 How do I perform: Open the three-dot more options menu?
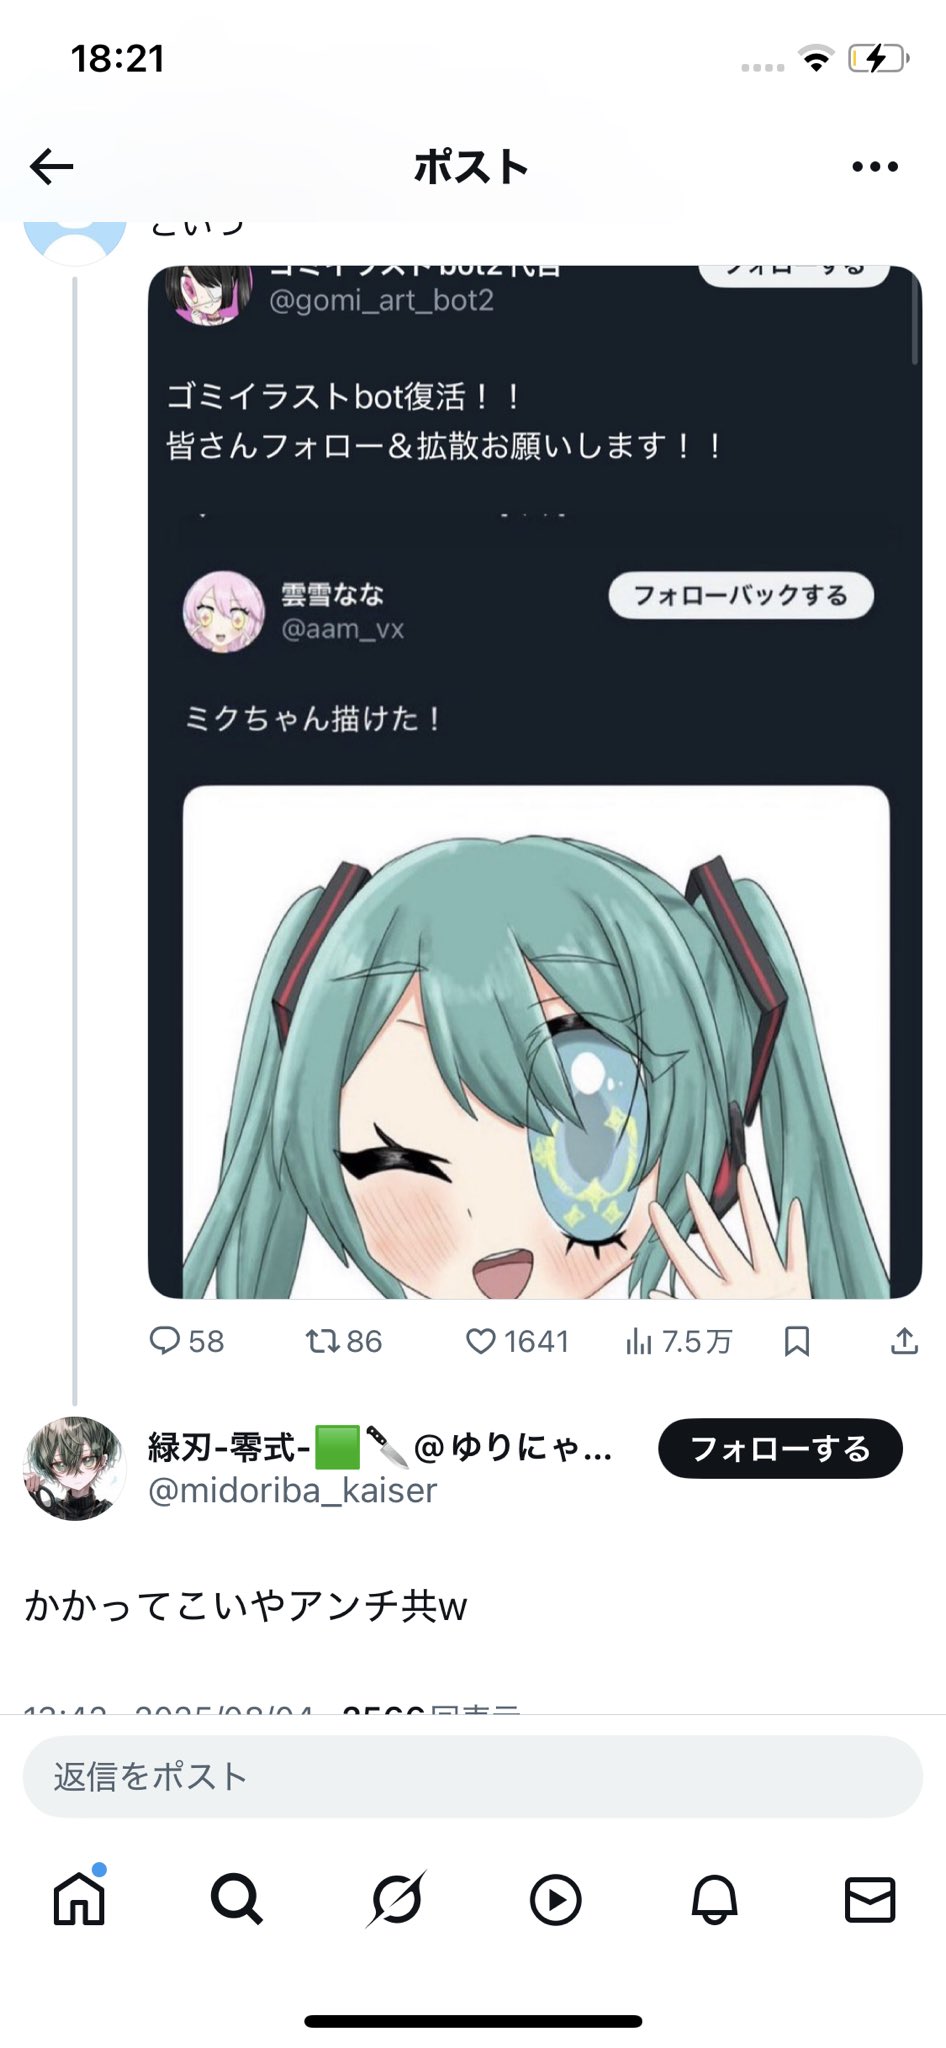pyautogui.click(x=875, y=167)
